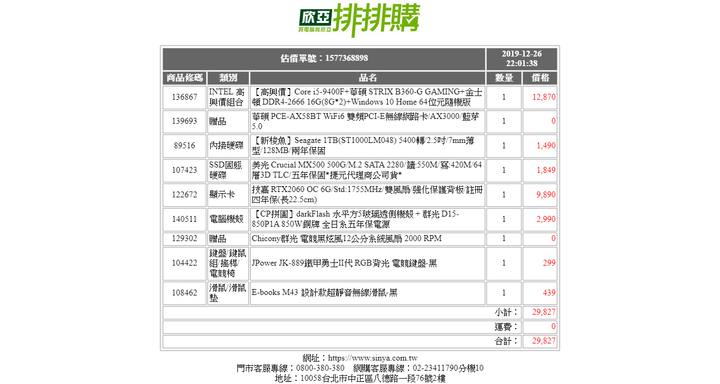Click the 小計 amount 29,827

pos(544,312)
